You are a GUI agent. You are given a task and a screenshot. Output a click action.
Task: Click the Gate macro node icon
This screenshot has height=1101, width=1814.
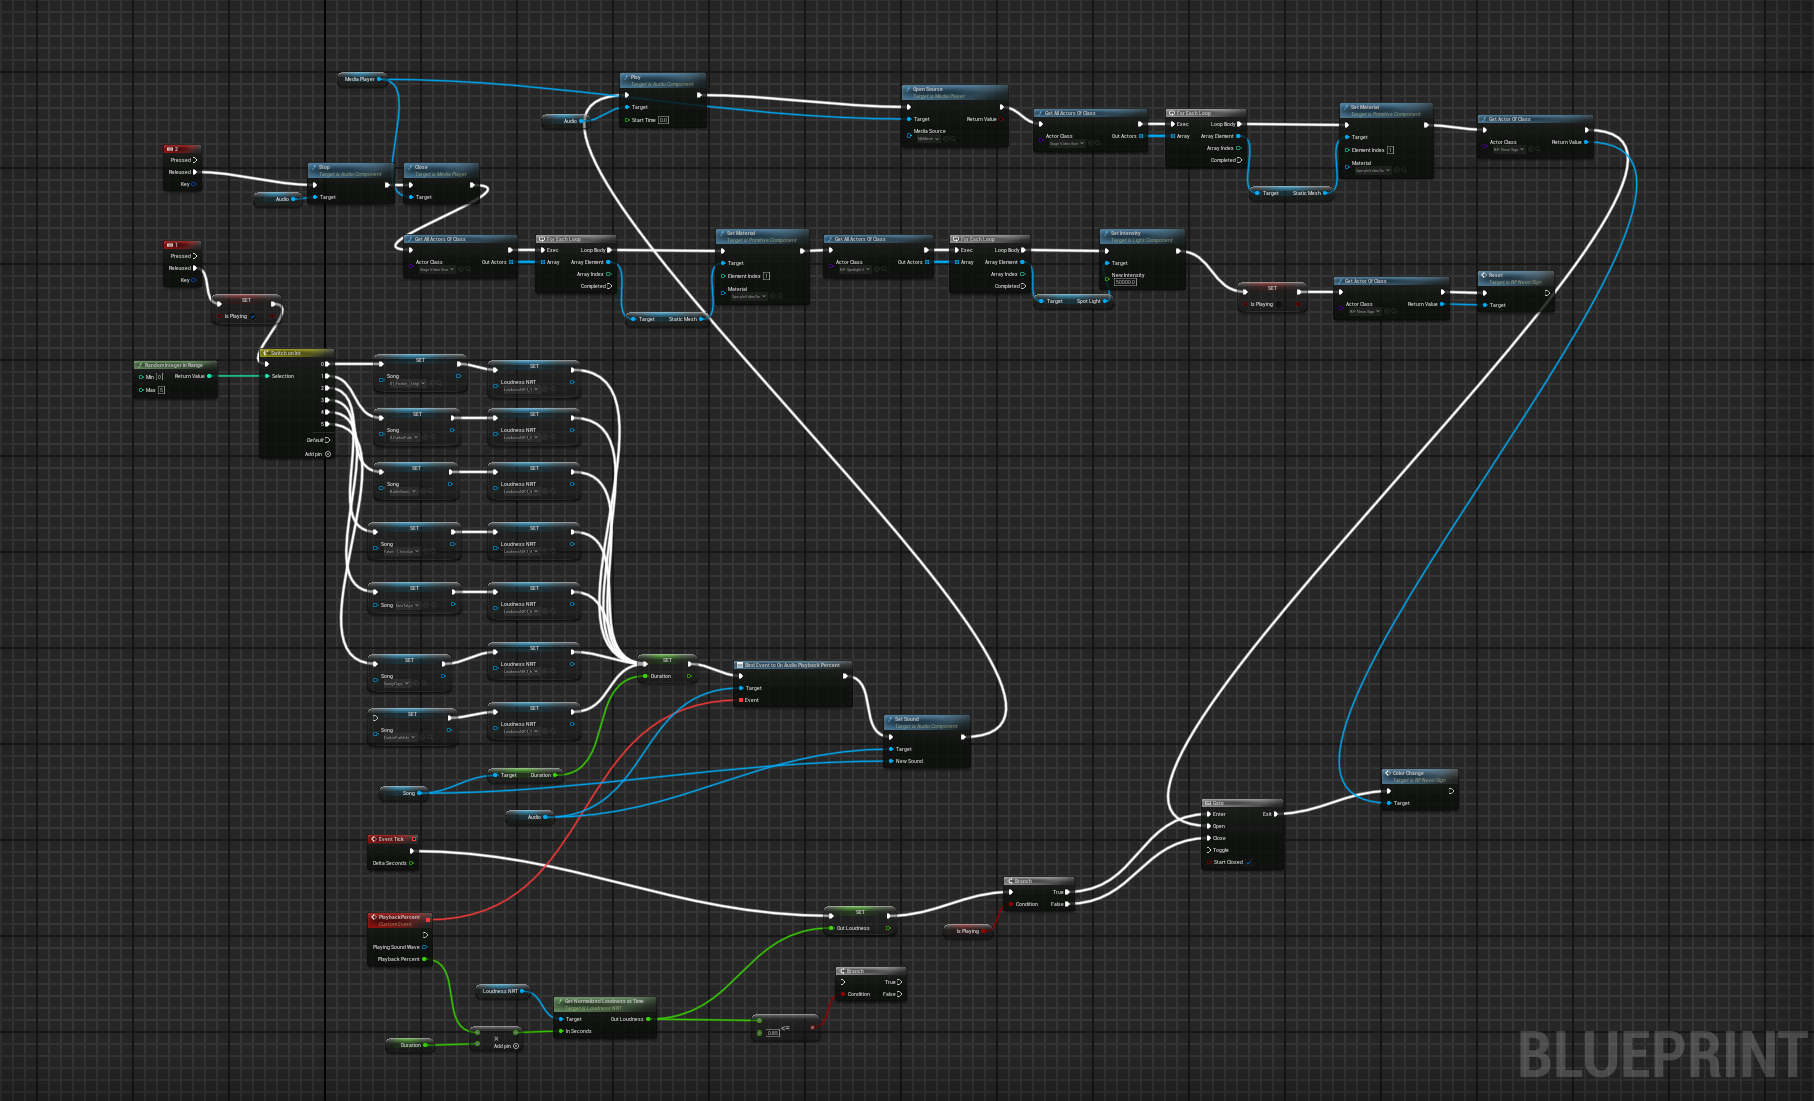[x=1209, y=803]
